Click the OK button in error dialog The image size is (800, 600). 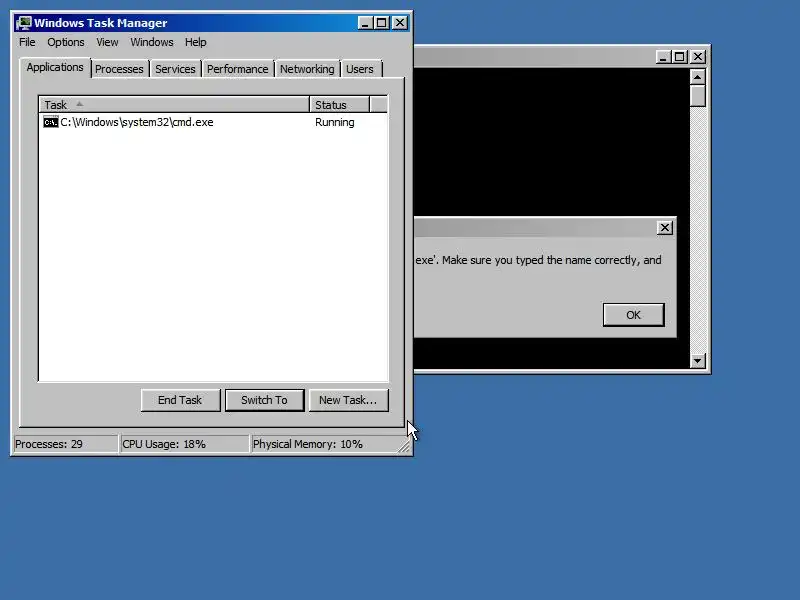[634, 315]
